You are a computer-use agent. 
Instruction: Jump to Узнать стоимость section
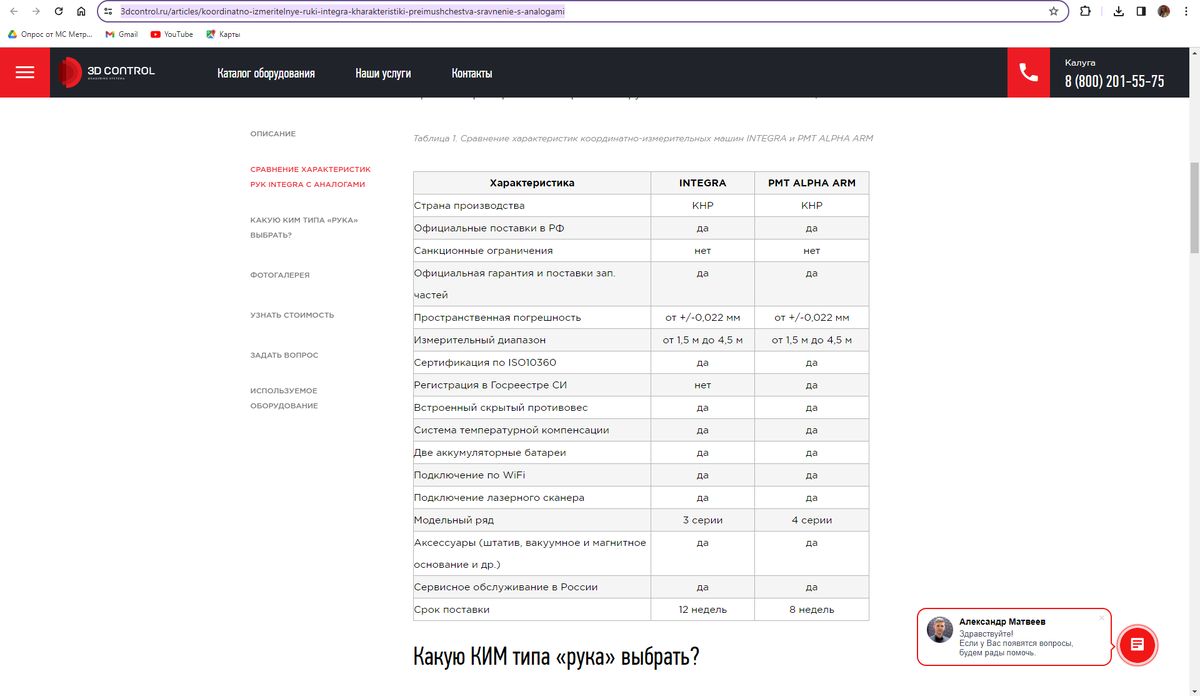click(292, 315)
